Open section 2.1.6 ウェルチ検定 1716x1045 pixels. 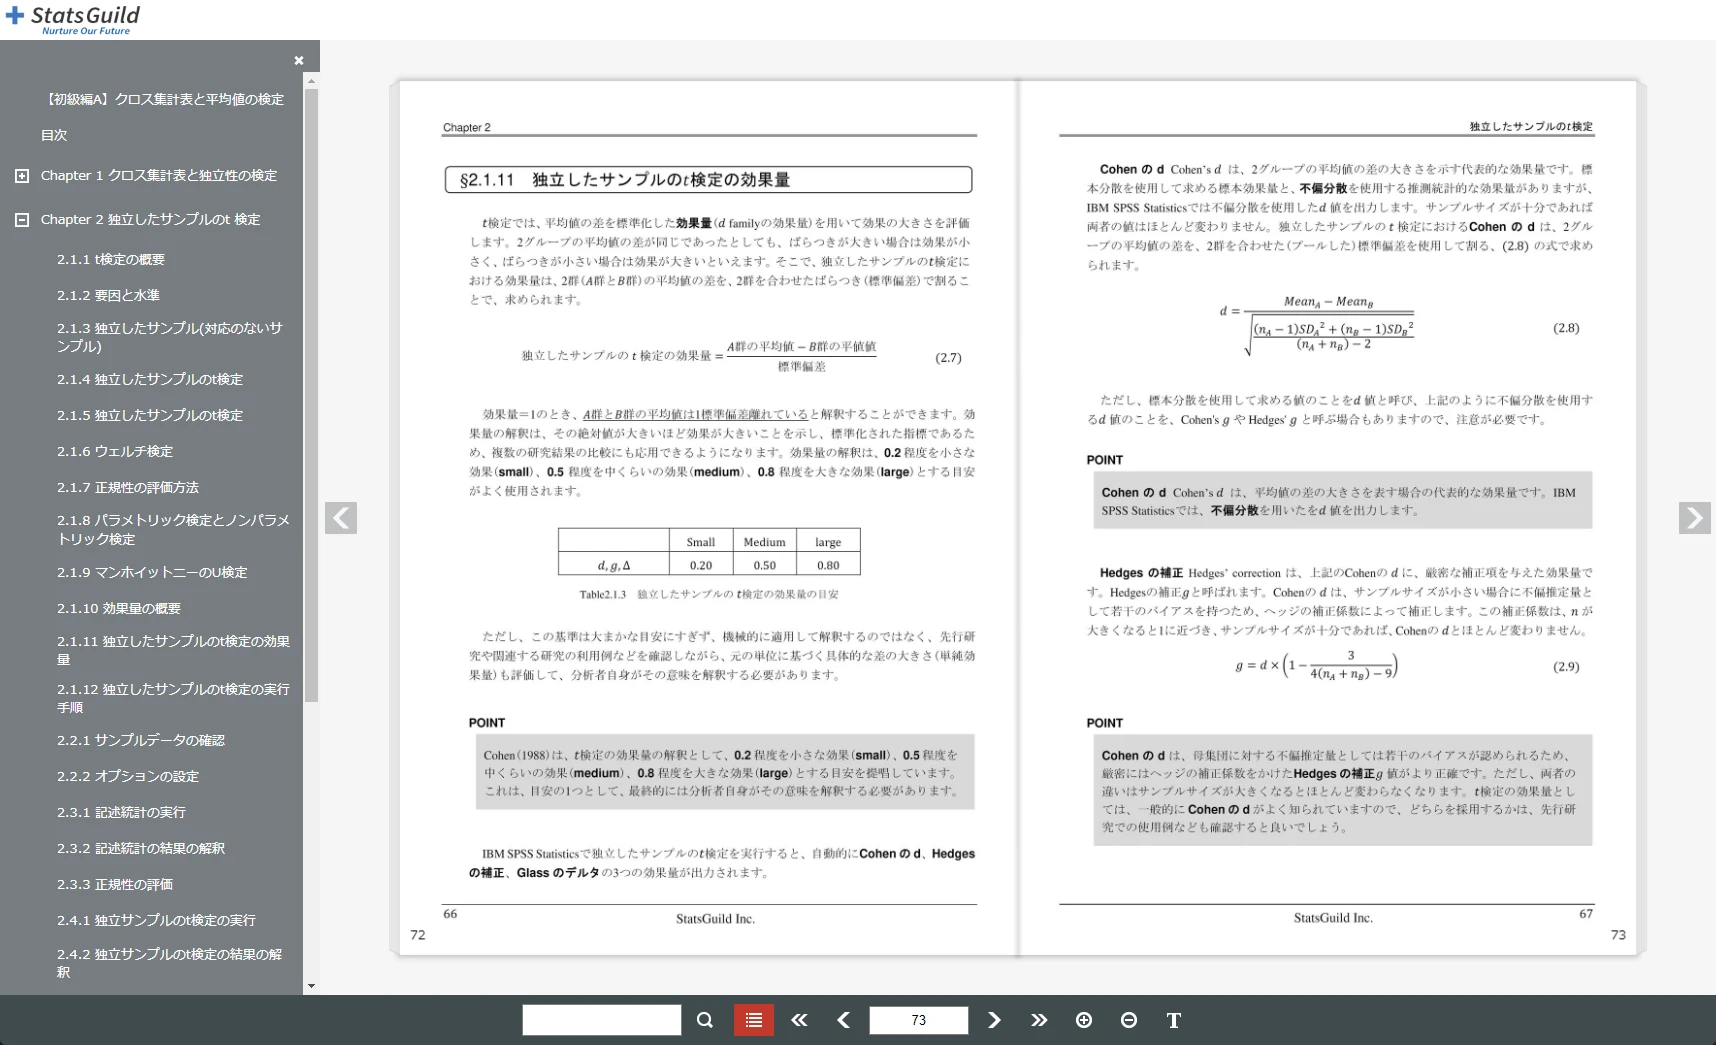pos(114,451)
